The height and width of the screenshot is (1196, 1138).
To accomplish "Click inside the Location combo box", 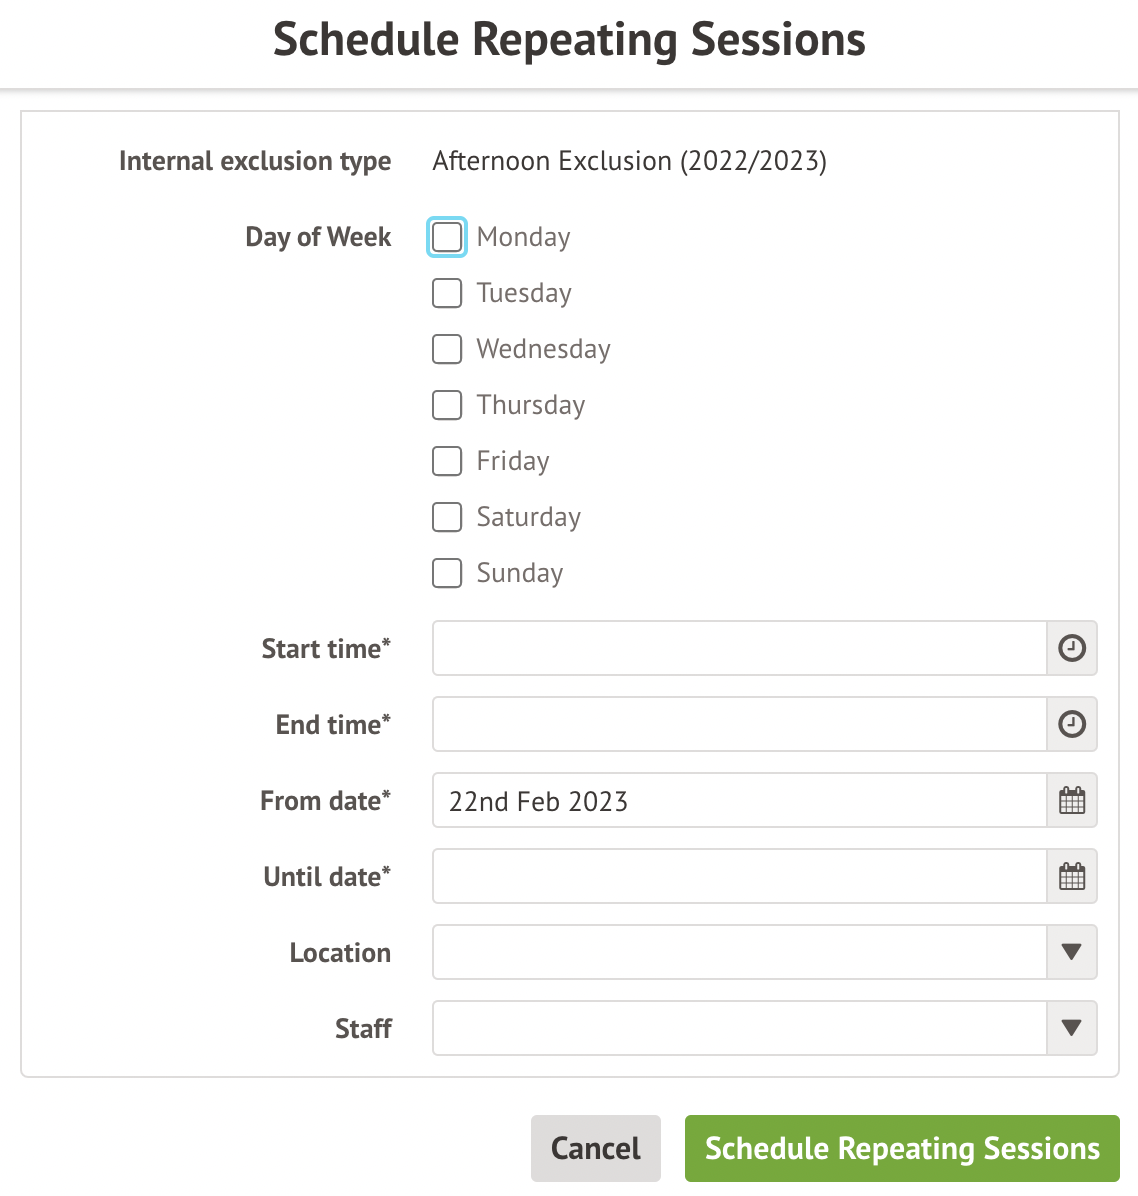I will click(739, 952).
